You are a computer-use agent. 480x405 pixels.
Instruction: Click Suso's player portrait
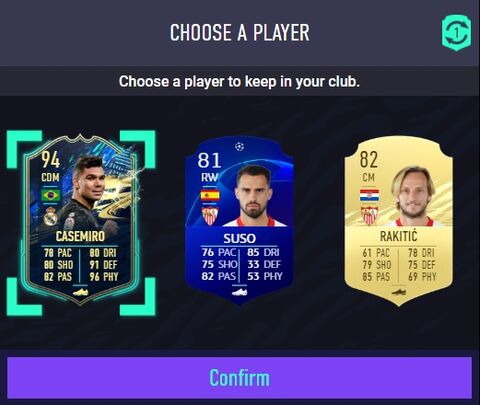[253, 195]
